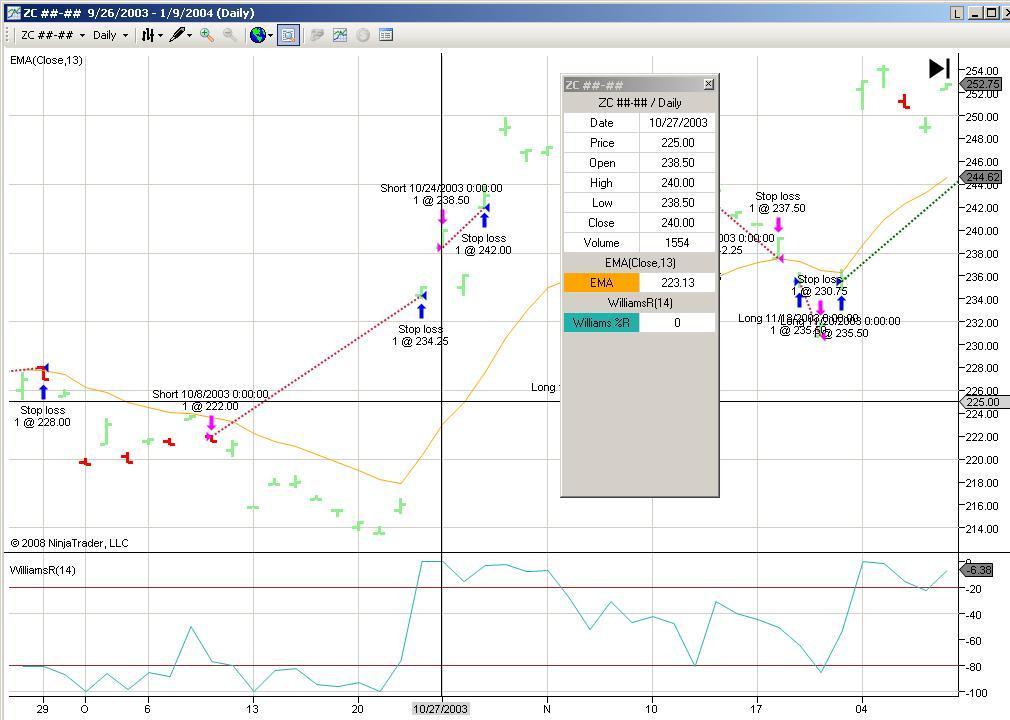Viewport: 1010px width, 720px height.
Task: Click the EMA(Close,13) label on the chart
Action: coord(46,61)
